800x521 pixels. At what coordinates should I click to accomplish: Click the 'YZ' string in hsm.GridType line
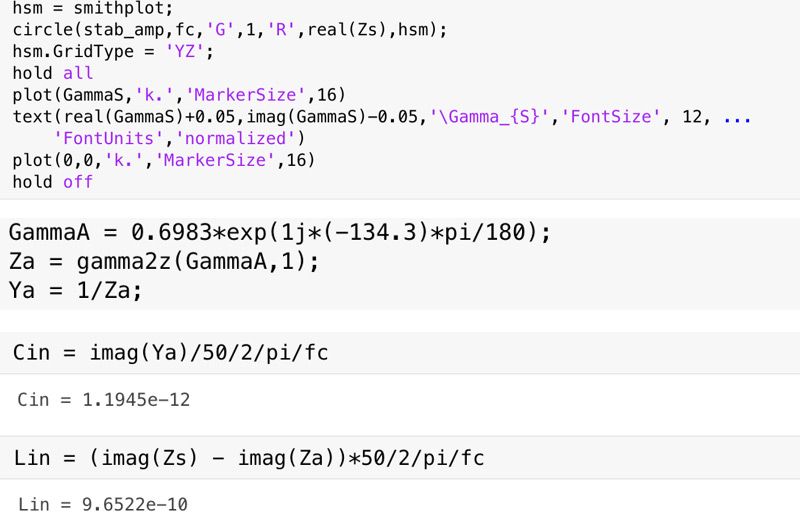[194, 52]
